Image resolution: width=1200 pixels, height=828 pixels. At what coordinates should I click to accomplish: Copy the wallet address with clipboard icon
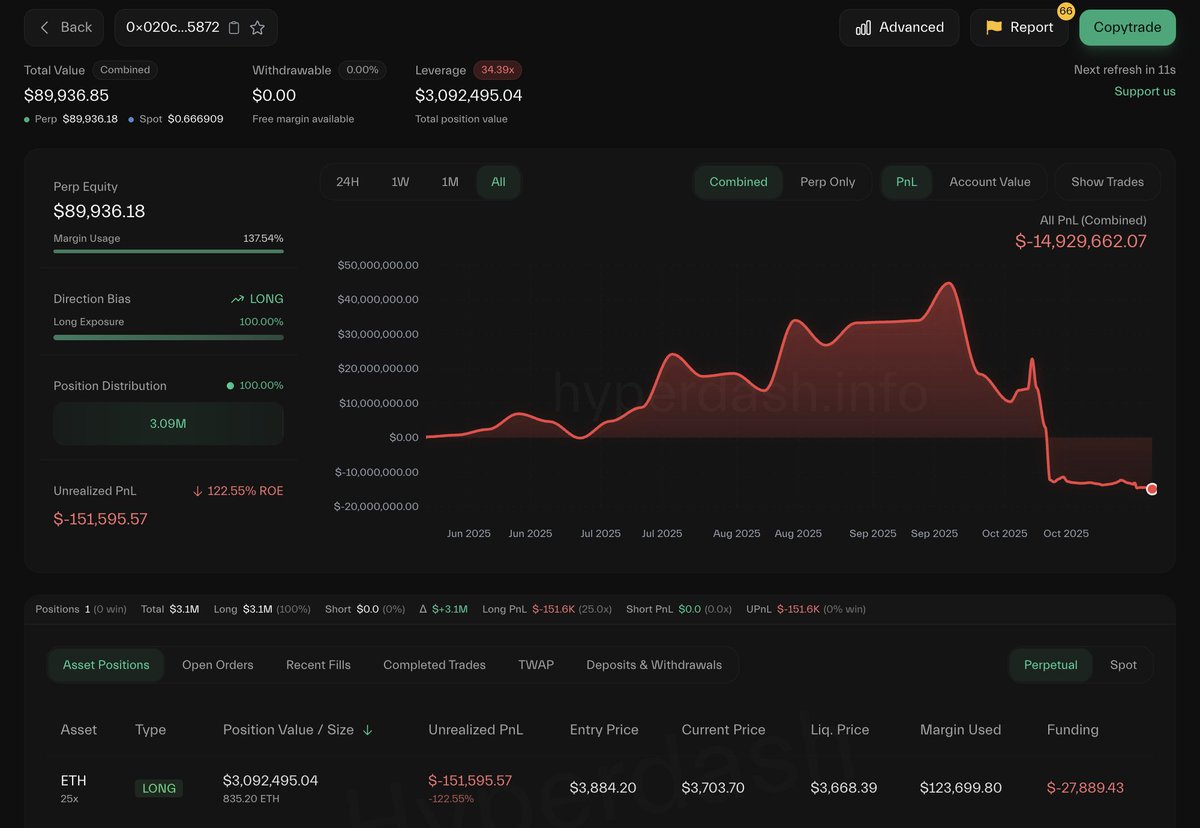coord(234,28)
